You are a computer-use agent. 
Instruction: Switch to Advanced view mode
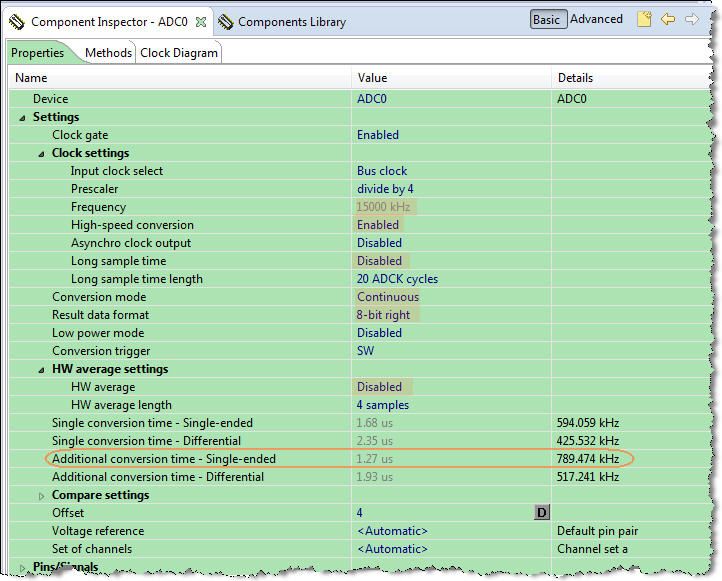tap(596, 19)
